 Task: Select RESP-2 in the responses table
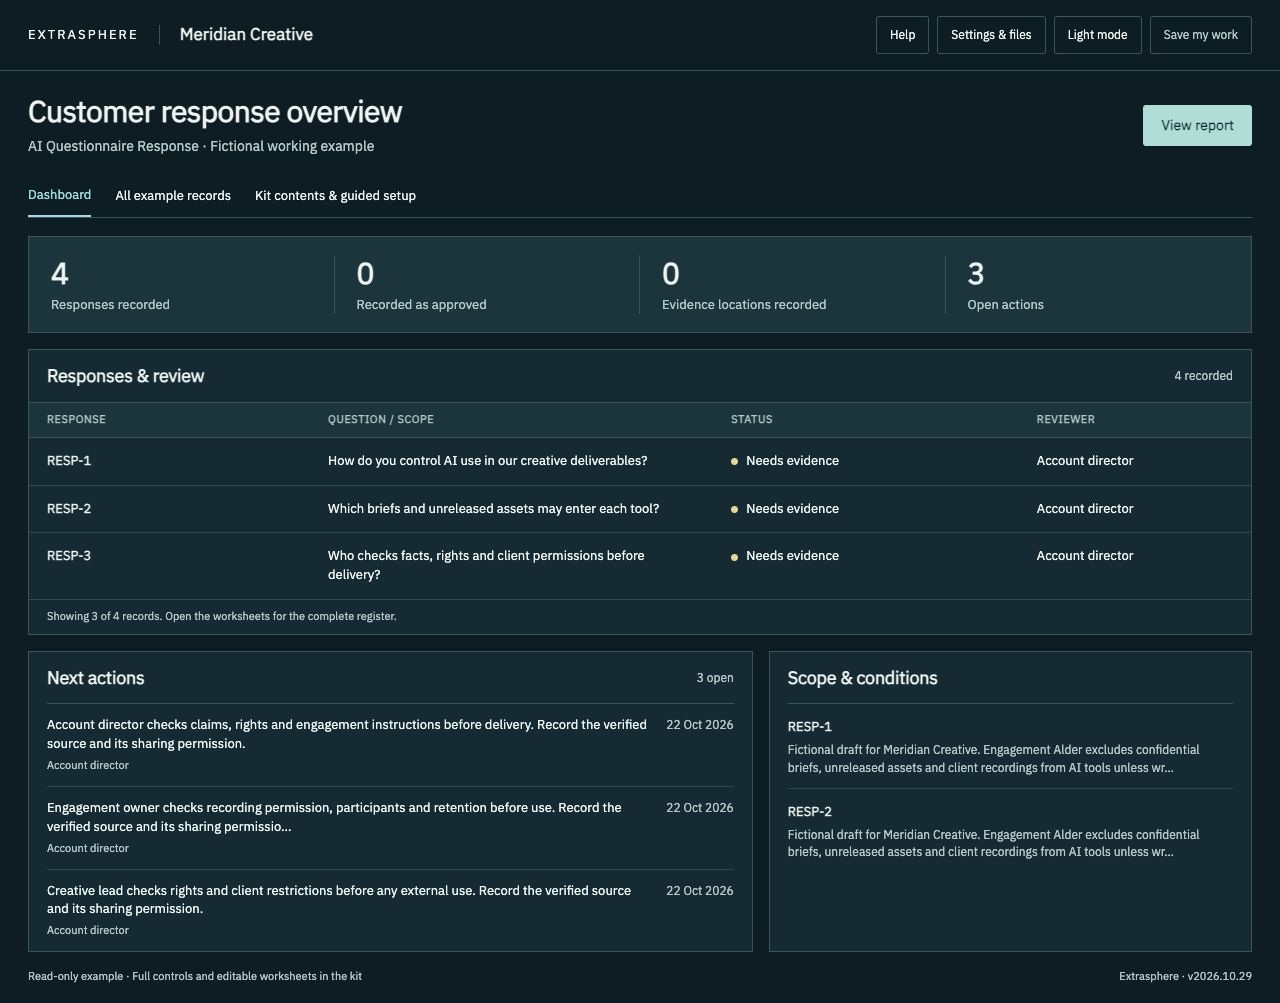(x=69, y=509)
